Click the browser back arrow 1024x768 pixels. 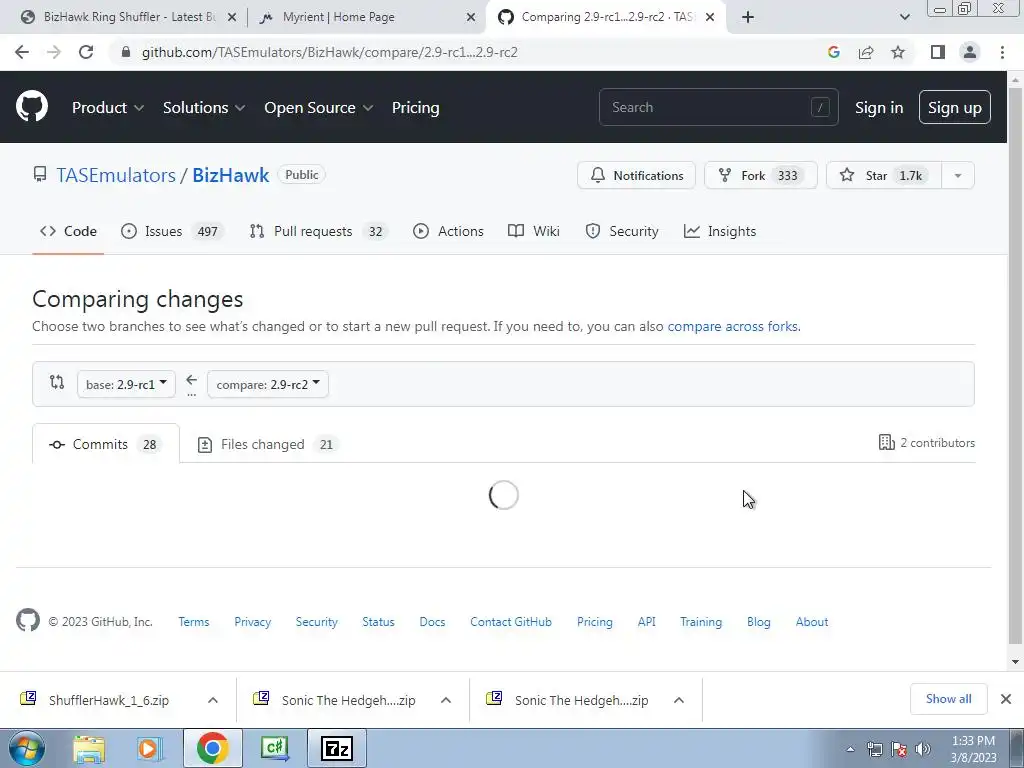coord(22,52)
